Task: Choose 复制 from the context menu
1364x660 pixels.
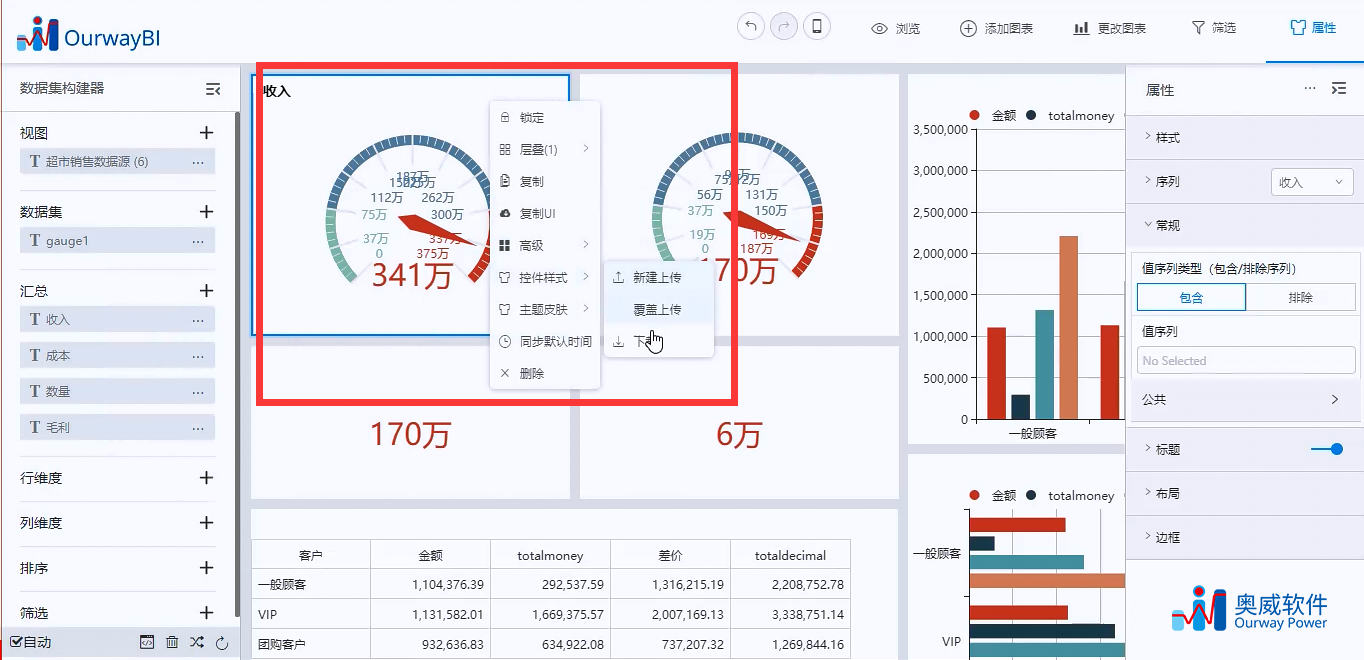Action: coord(544,182)
